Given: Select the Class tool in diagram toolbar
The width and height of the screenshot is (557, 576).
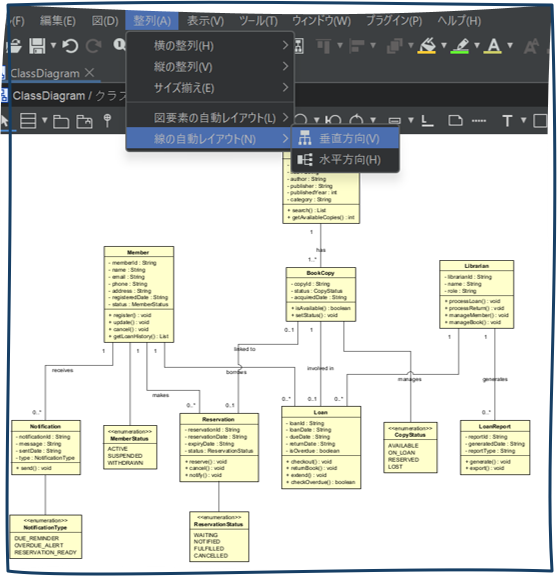Looking at the screenshot, I should pos(28,120).
